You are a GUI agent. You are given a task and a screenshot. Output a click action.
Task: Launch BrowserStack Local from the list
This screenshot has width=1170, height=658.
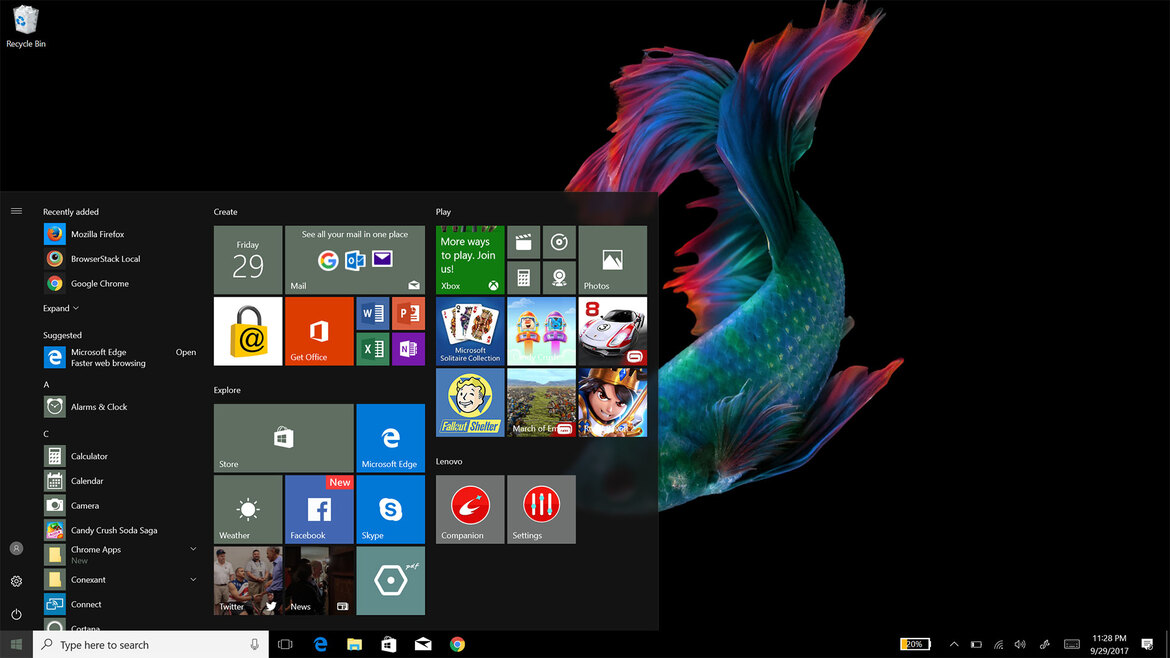point(119,259)
